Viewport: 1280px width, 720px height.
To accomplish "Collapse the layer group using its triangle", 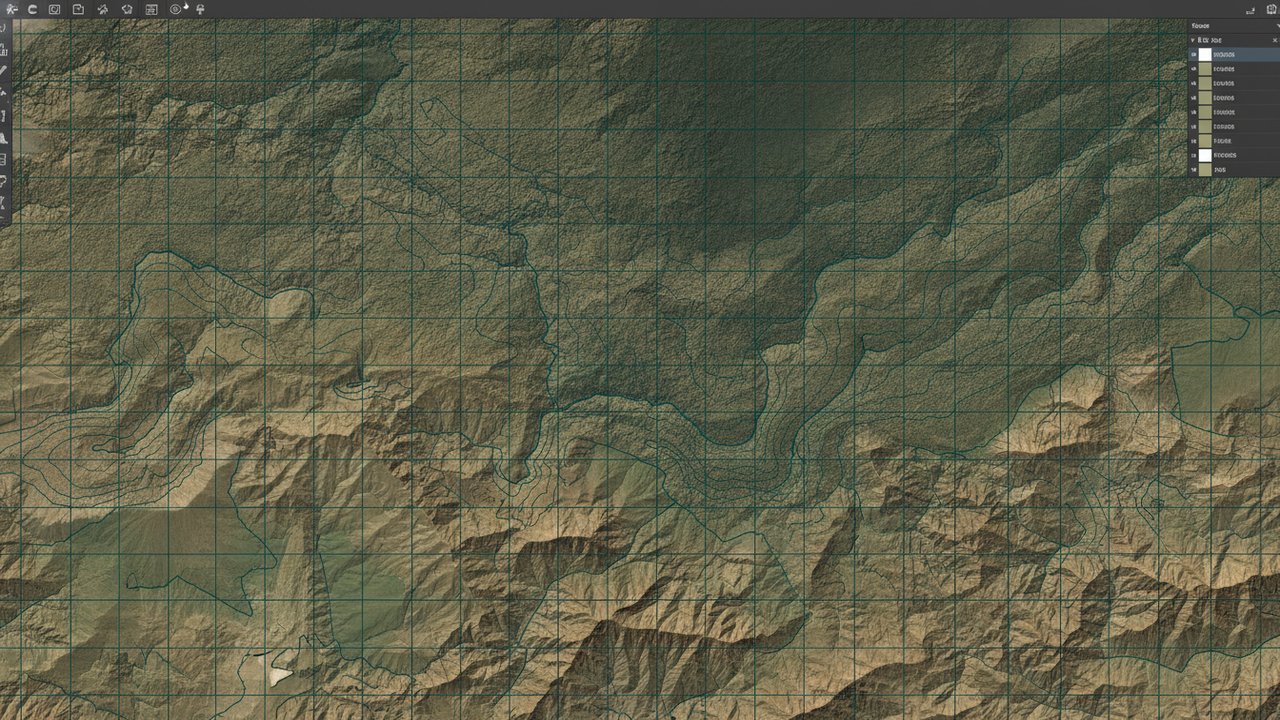I will pyautogui.click(x=1192, y=40).
